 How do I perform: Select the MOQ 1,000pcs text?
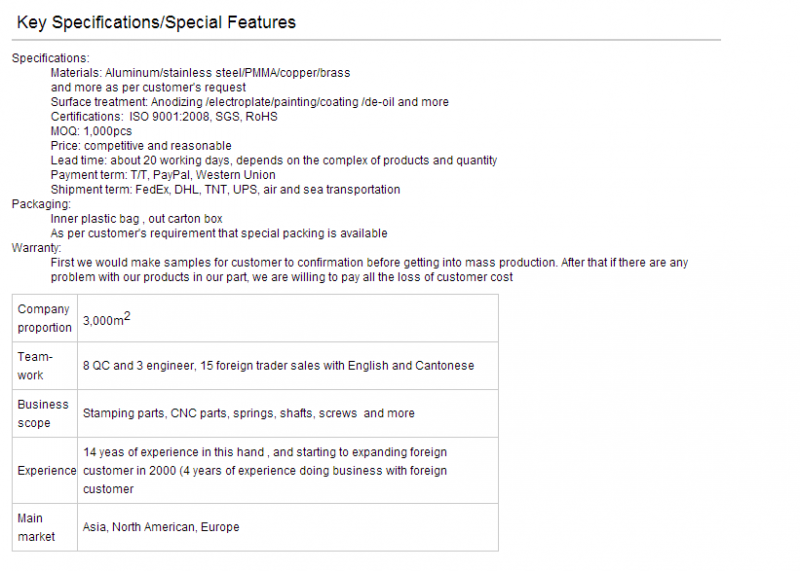point(91,131)
